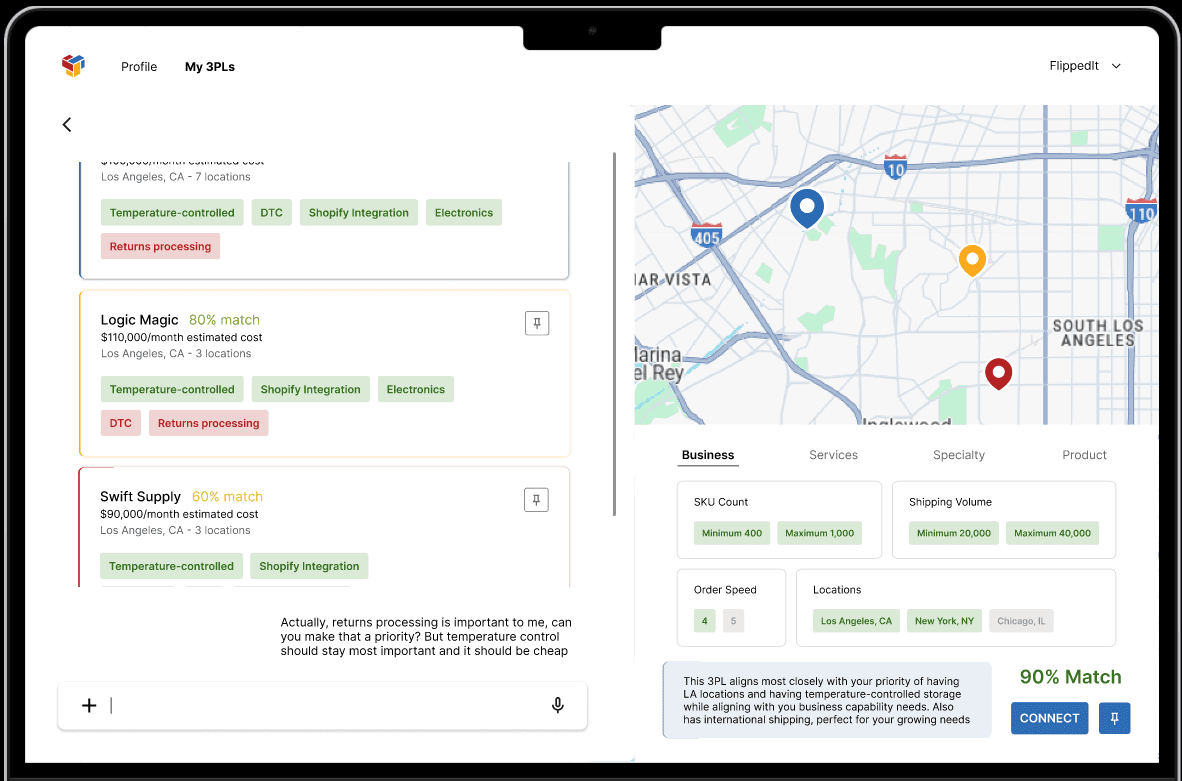Select the blue map location pin
1182x781 pixels.
pyautogui.click(x=807, y=209)
